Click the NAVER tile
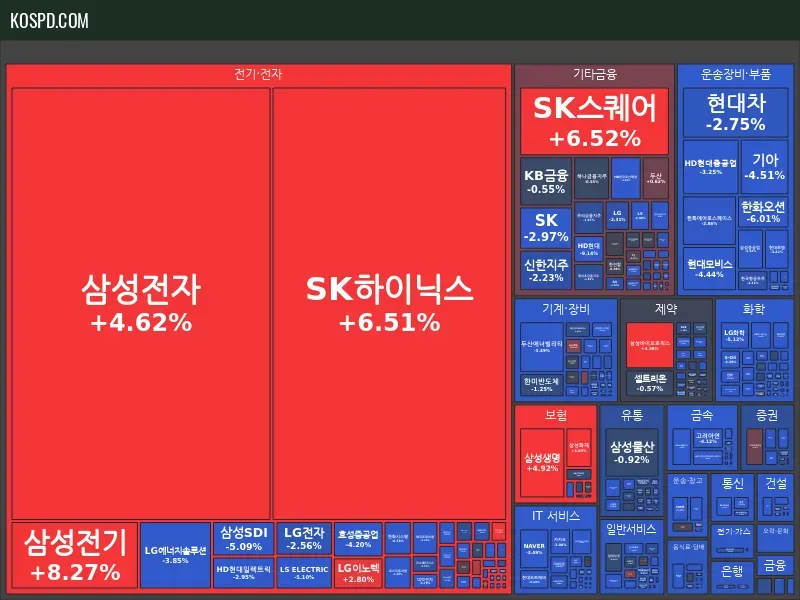800x600 pixels. pos(534,548)
